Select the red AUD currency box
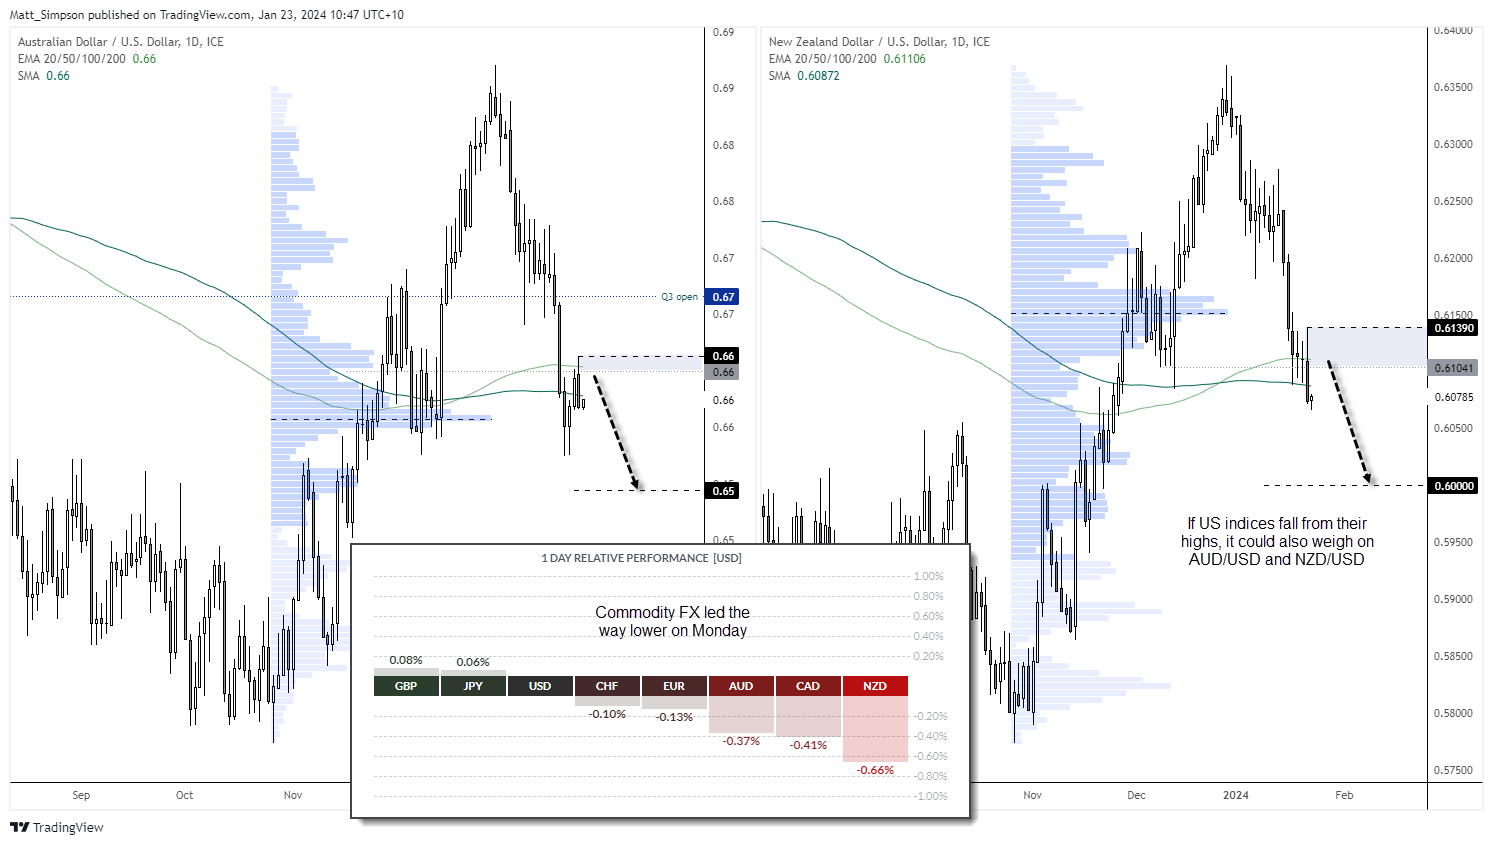This screenshot has height=846, width=1493. pyautogui.click(x=741, y=686)
